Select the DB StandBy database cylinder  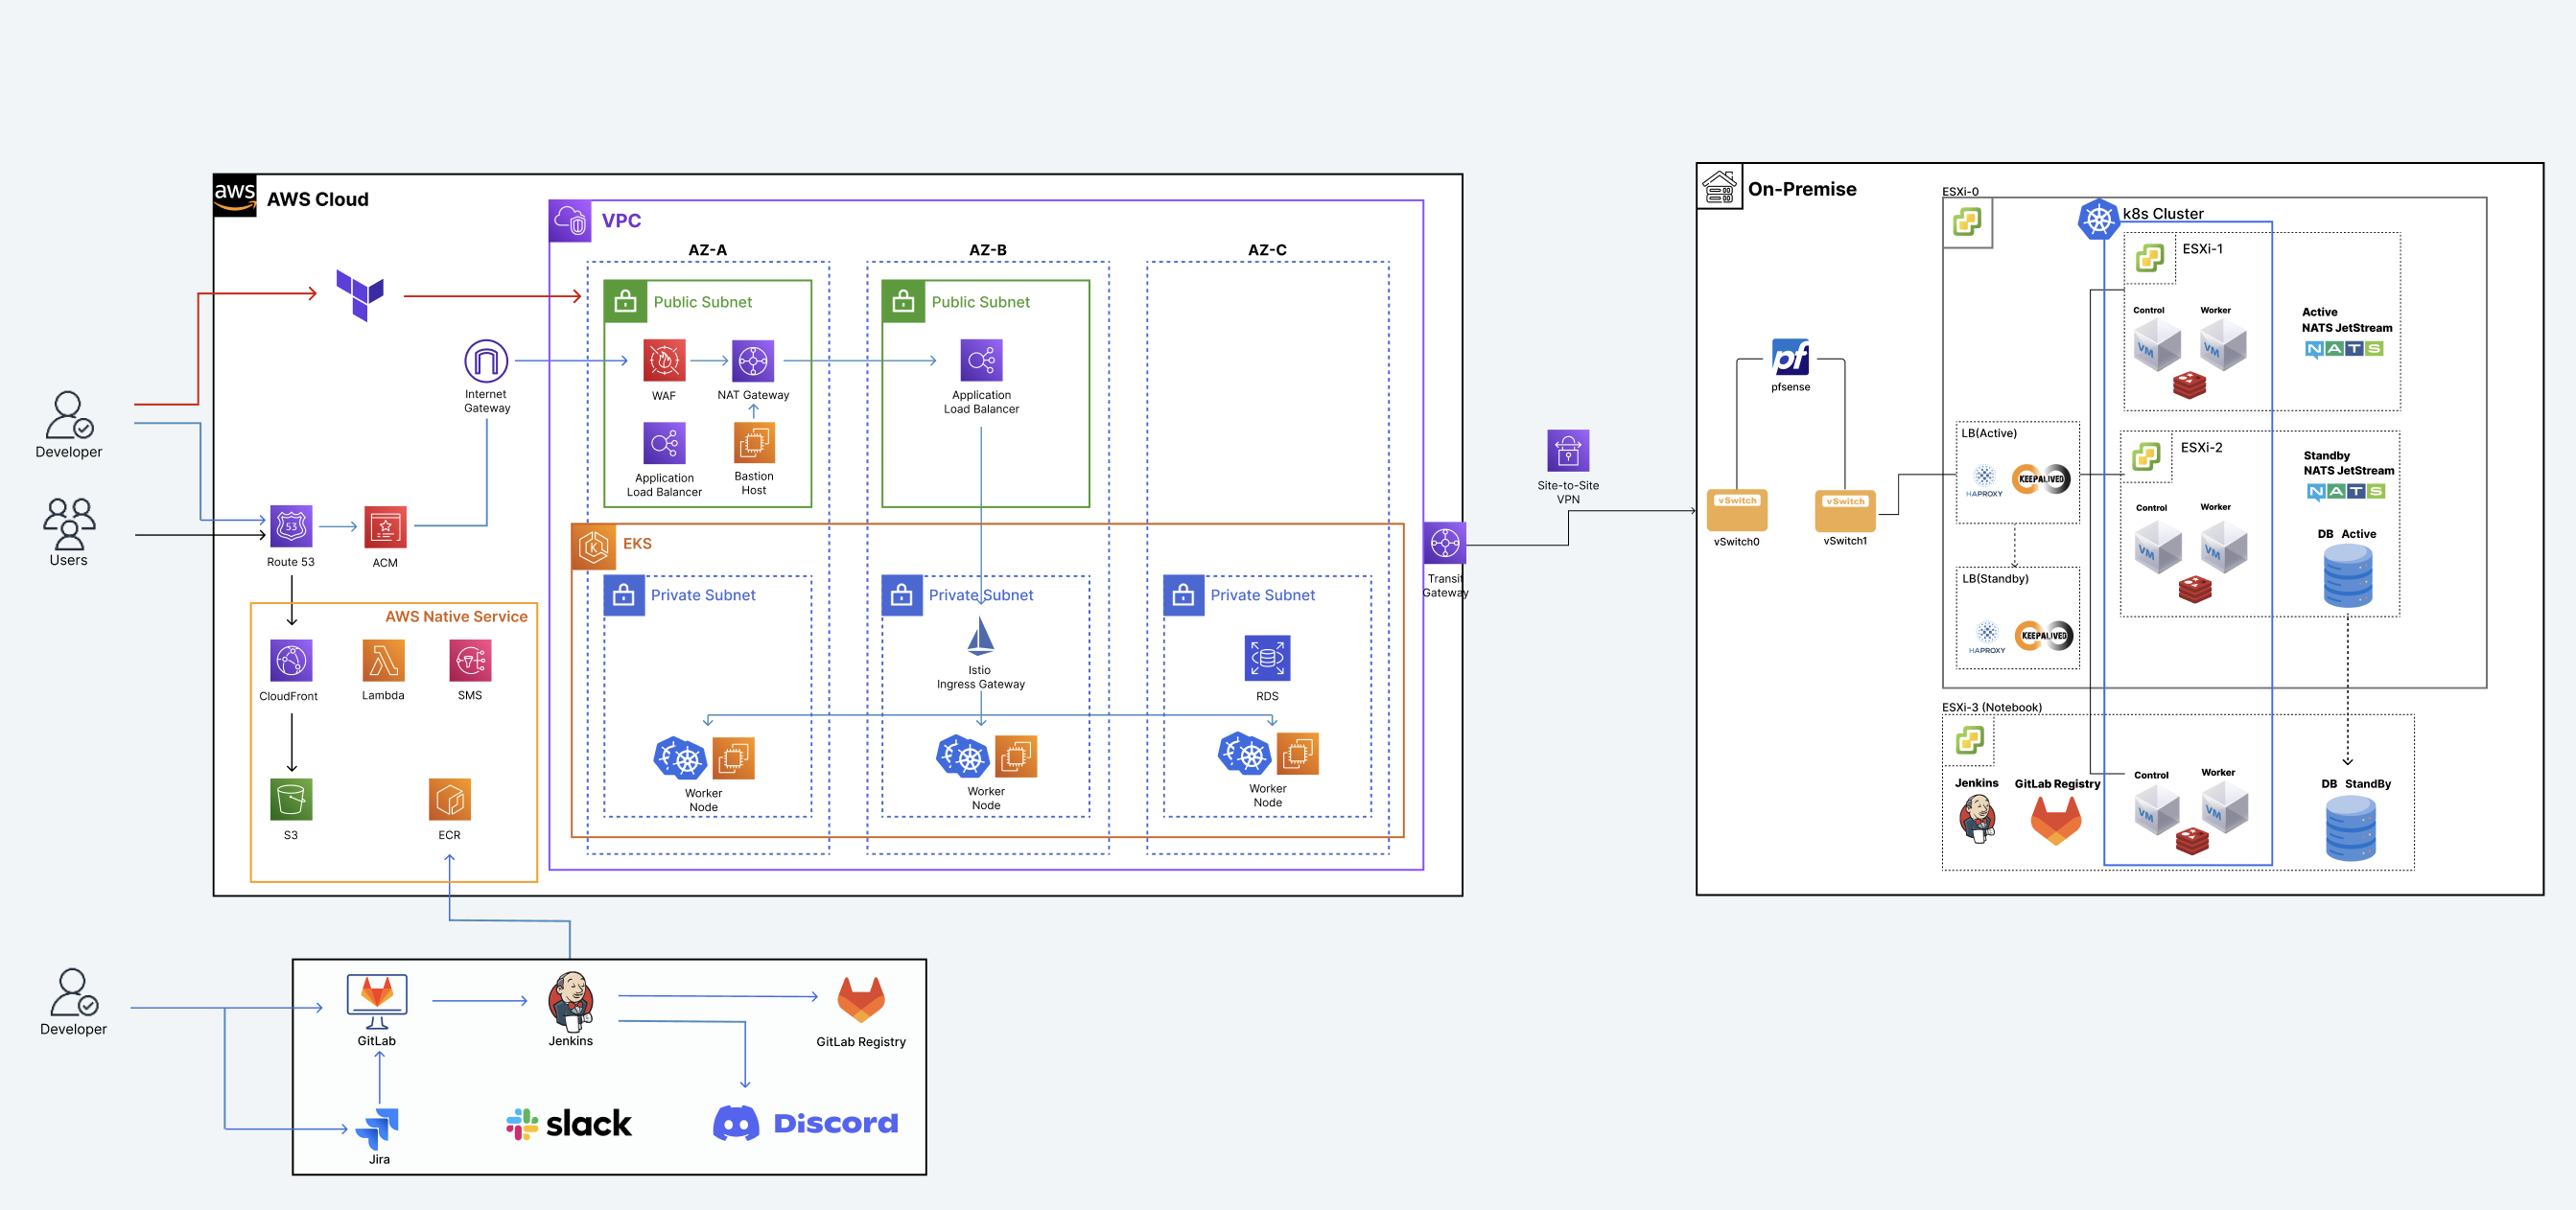pos(2350,829)
